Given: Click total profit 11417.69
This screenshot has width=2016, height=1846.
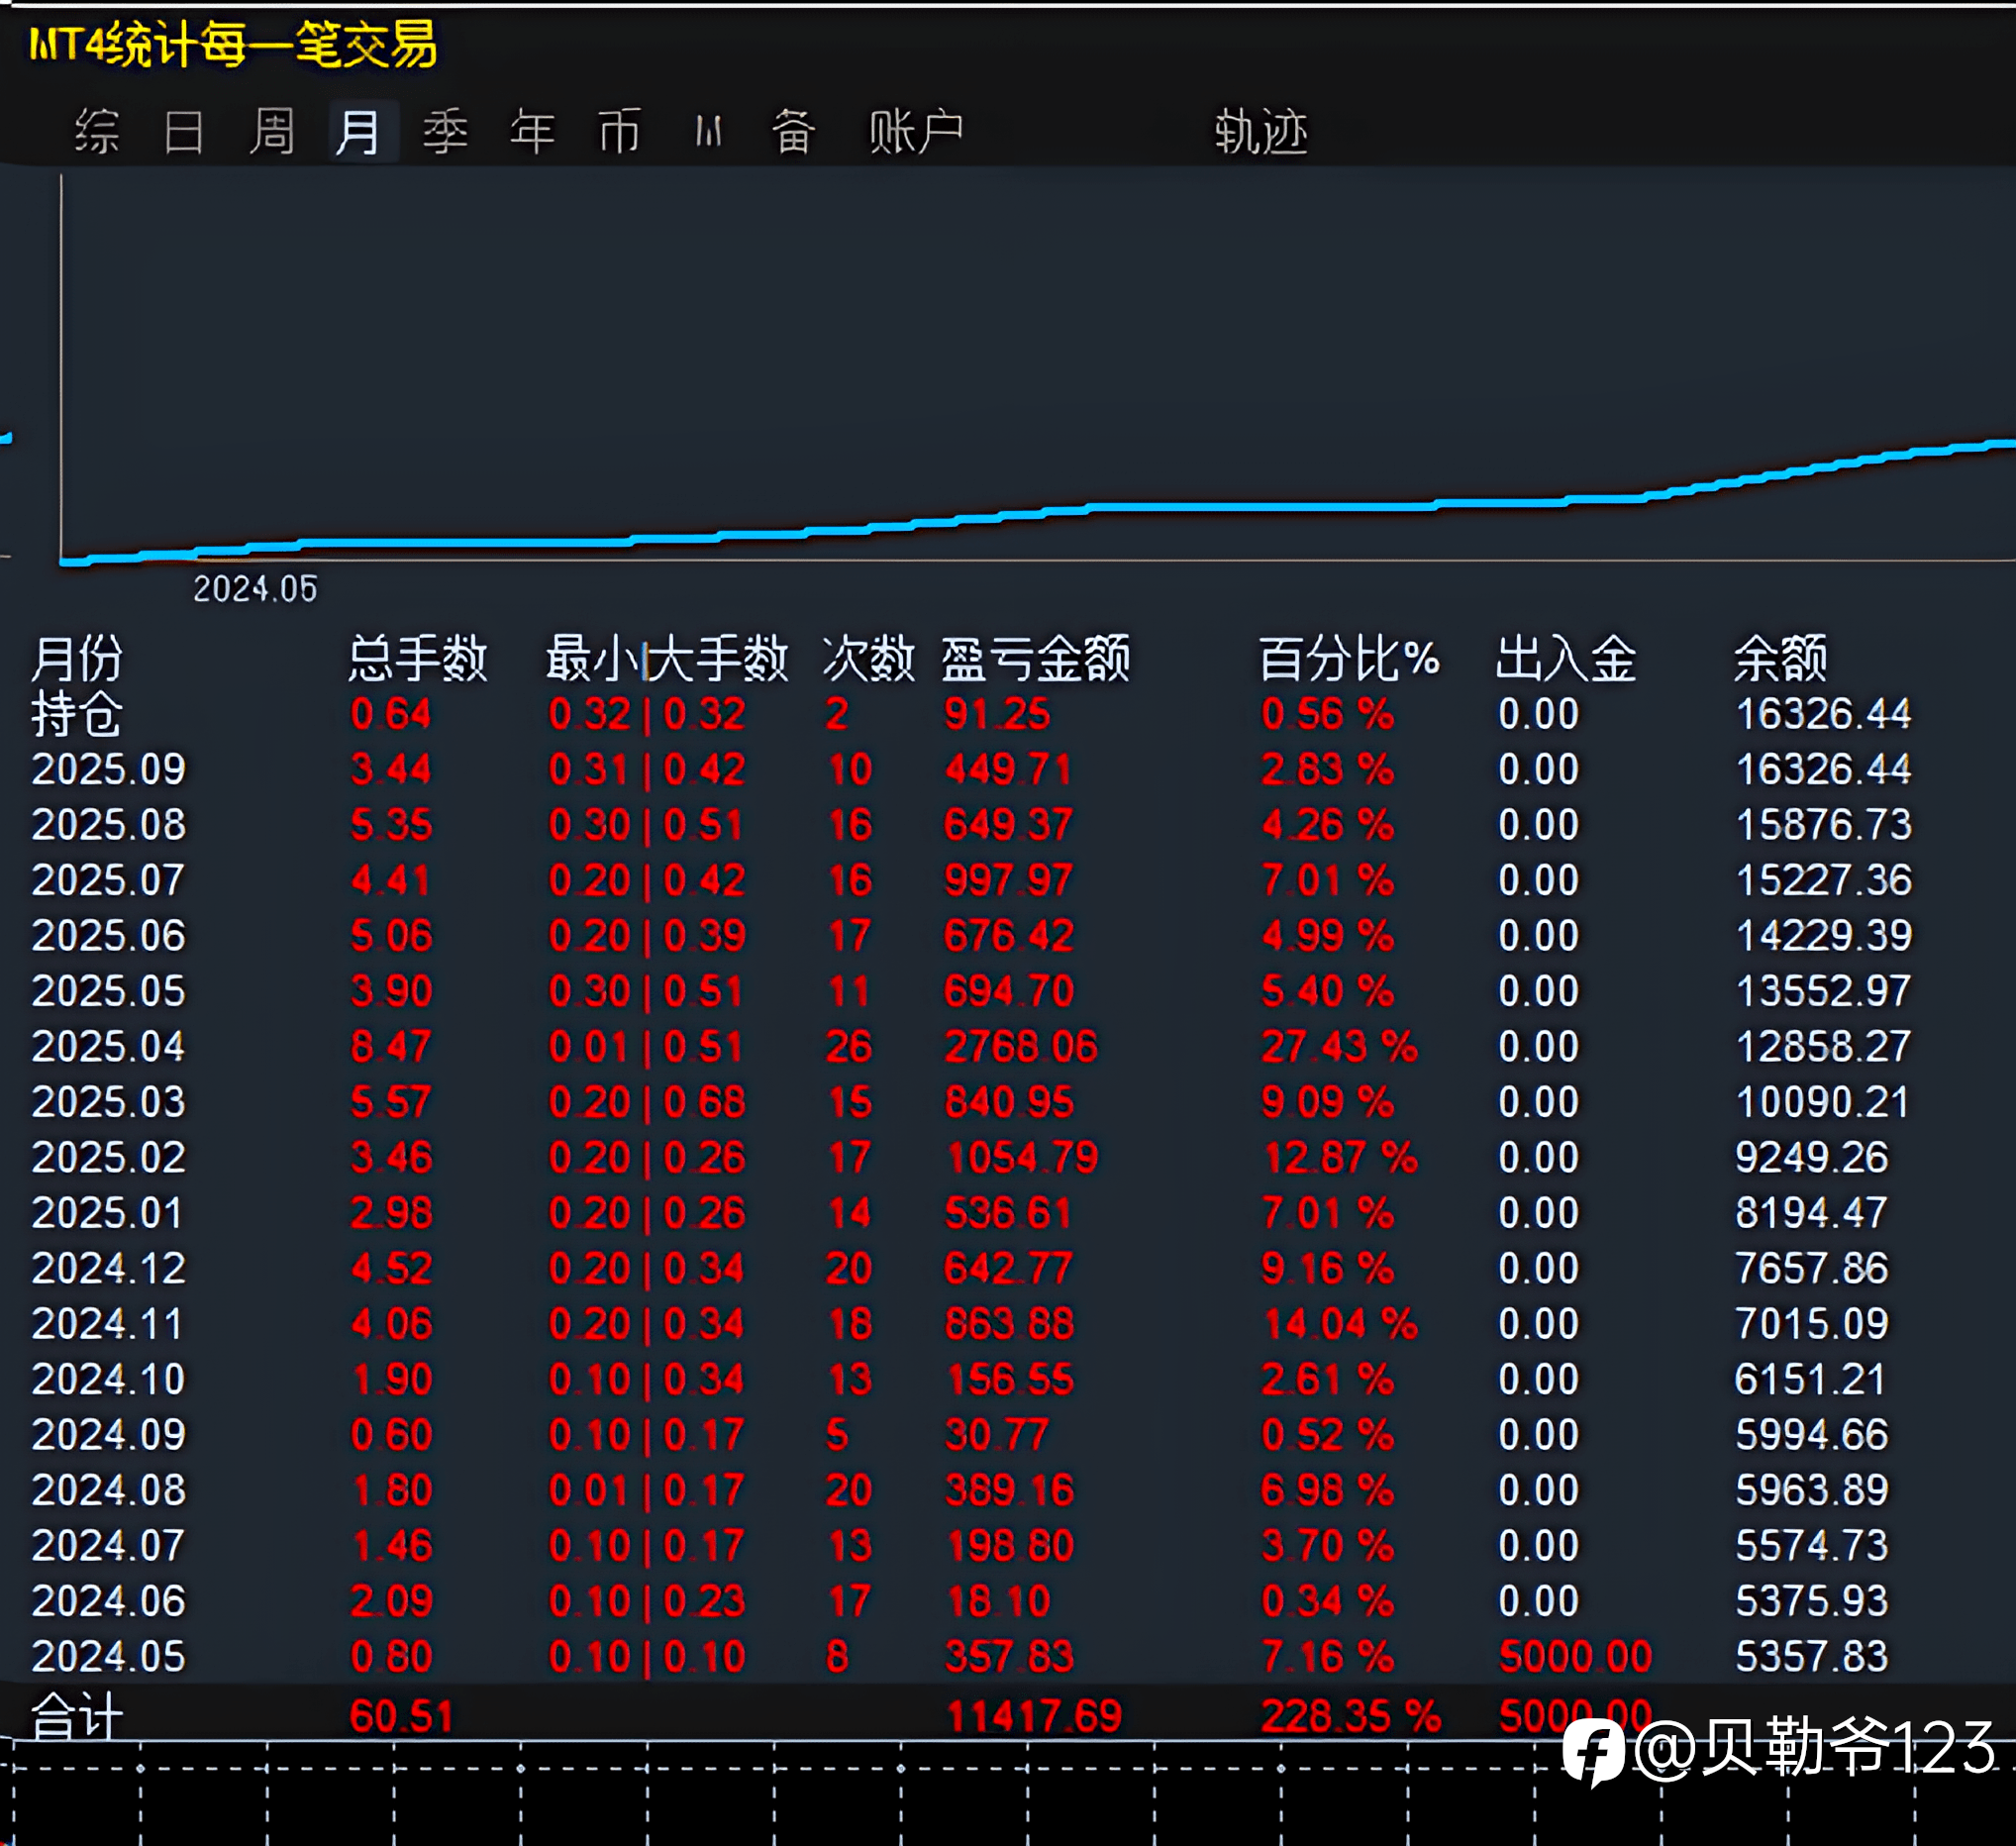Looking at the screenshot, I should [1034, 1716].
